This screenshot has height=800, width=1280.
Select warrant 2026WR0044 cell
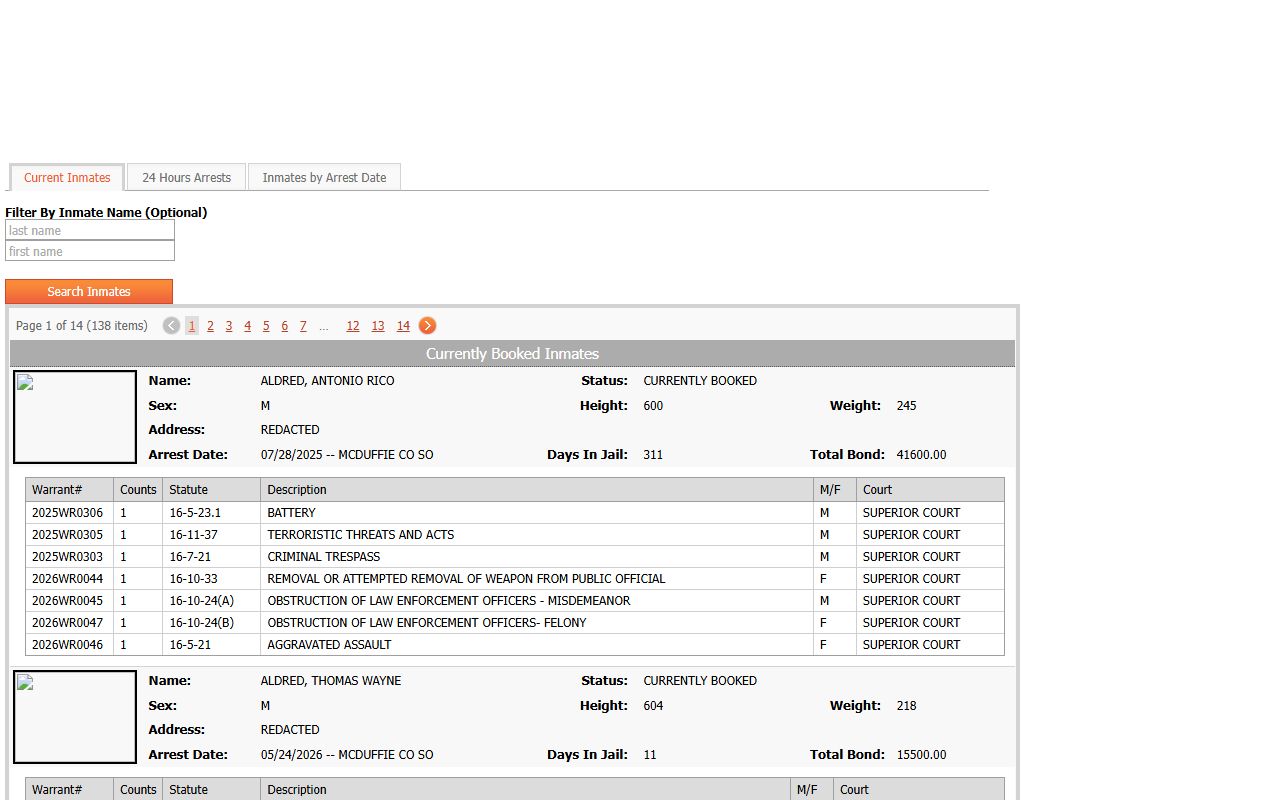[69, 579]
